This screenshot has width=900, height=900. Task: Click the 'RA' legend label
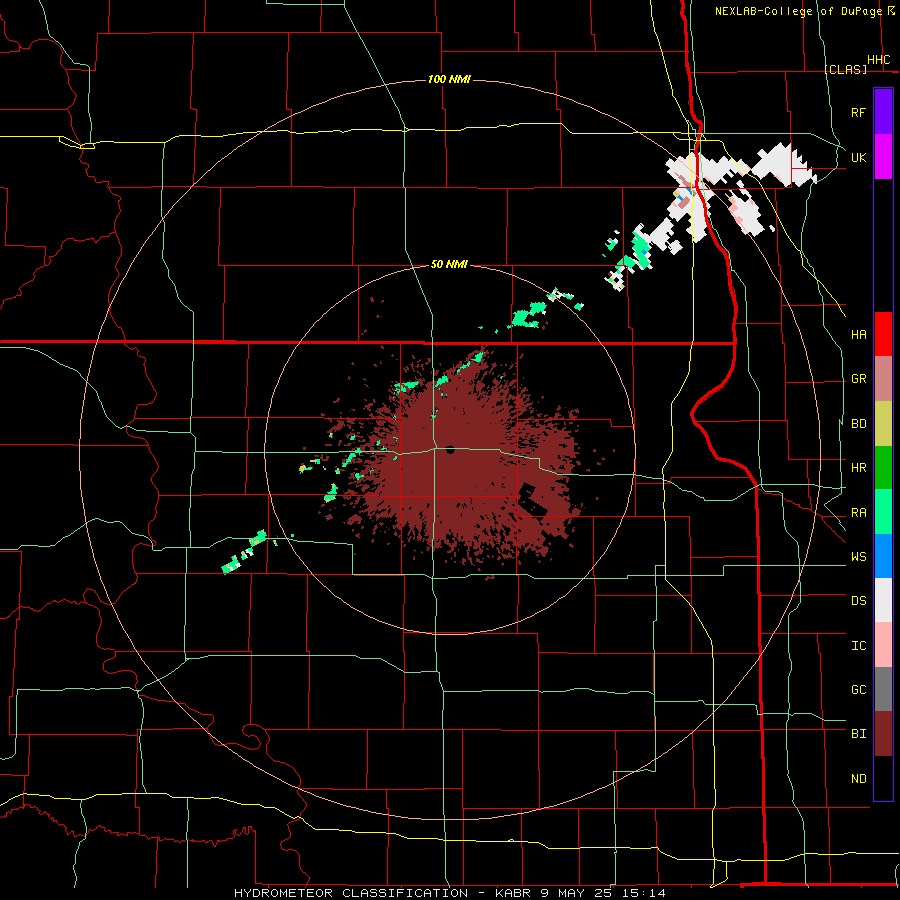[859, 512]
